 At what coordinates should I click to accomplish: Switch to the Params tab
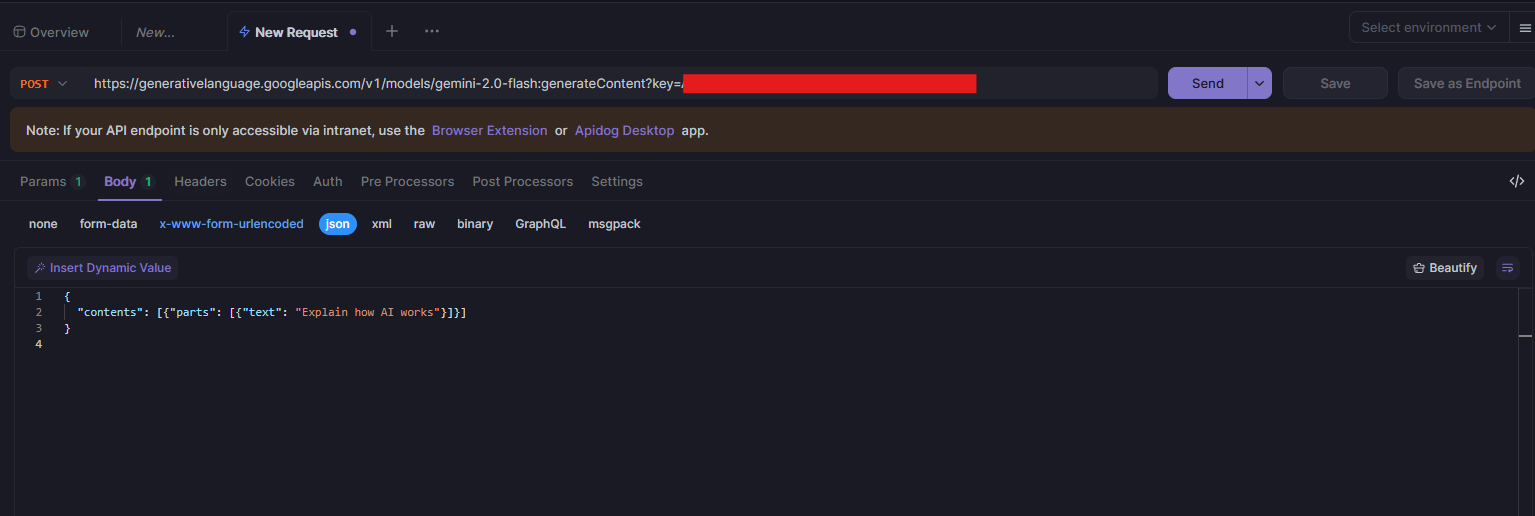pos(52,182)
